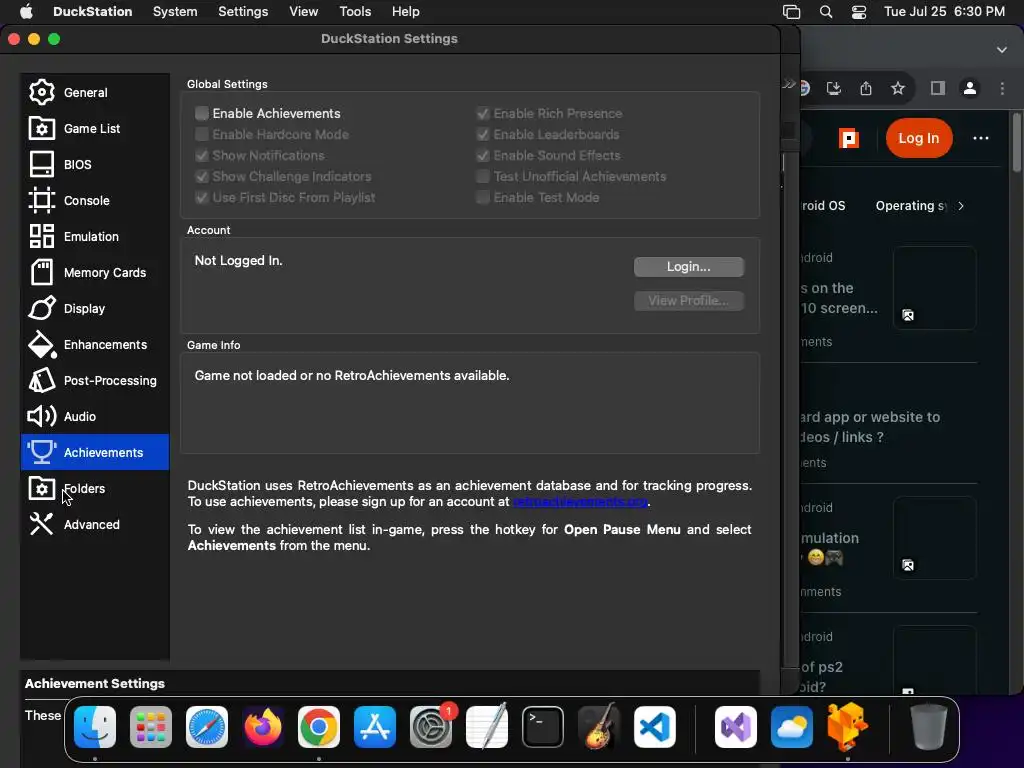Screen dimensions: 1024x768
Task: Open the BIOS settings page
Action: click(95, 164)
